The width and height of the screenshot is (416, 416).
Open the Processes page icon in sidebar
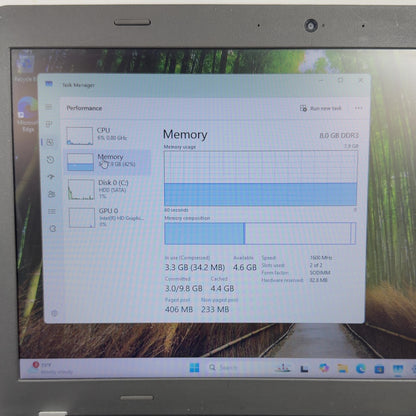click(x=49, y=124)
